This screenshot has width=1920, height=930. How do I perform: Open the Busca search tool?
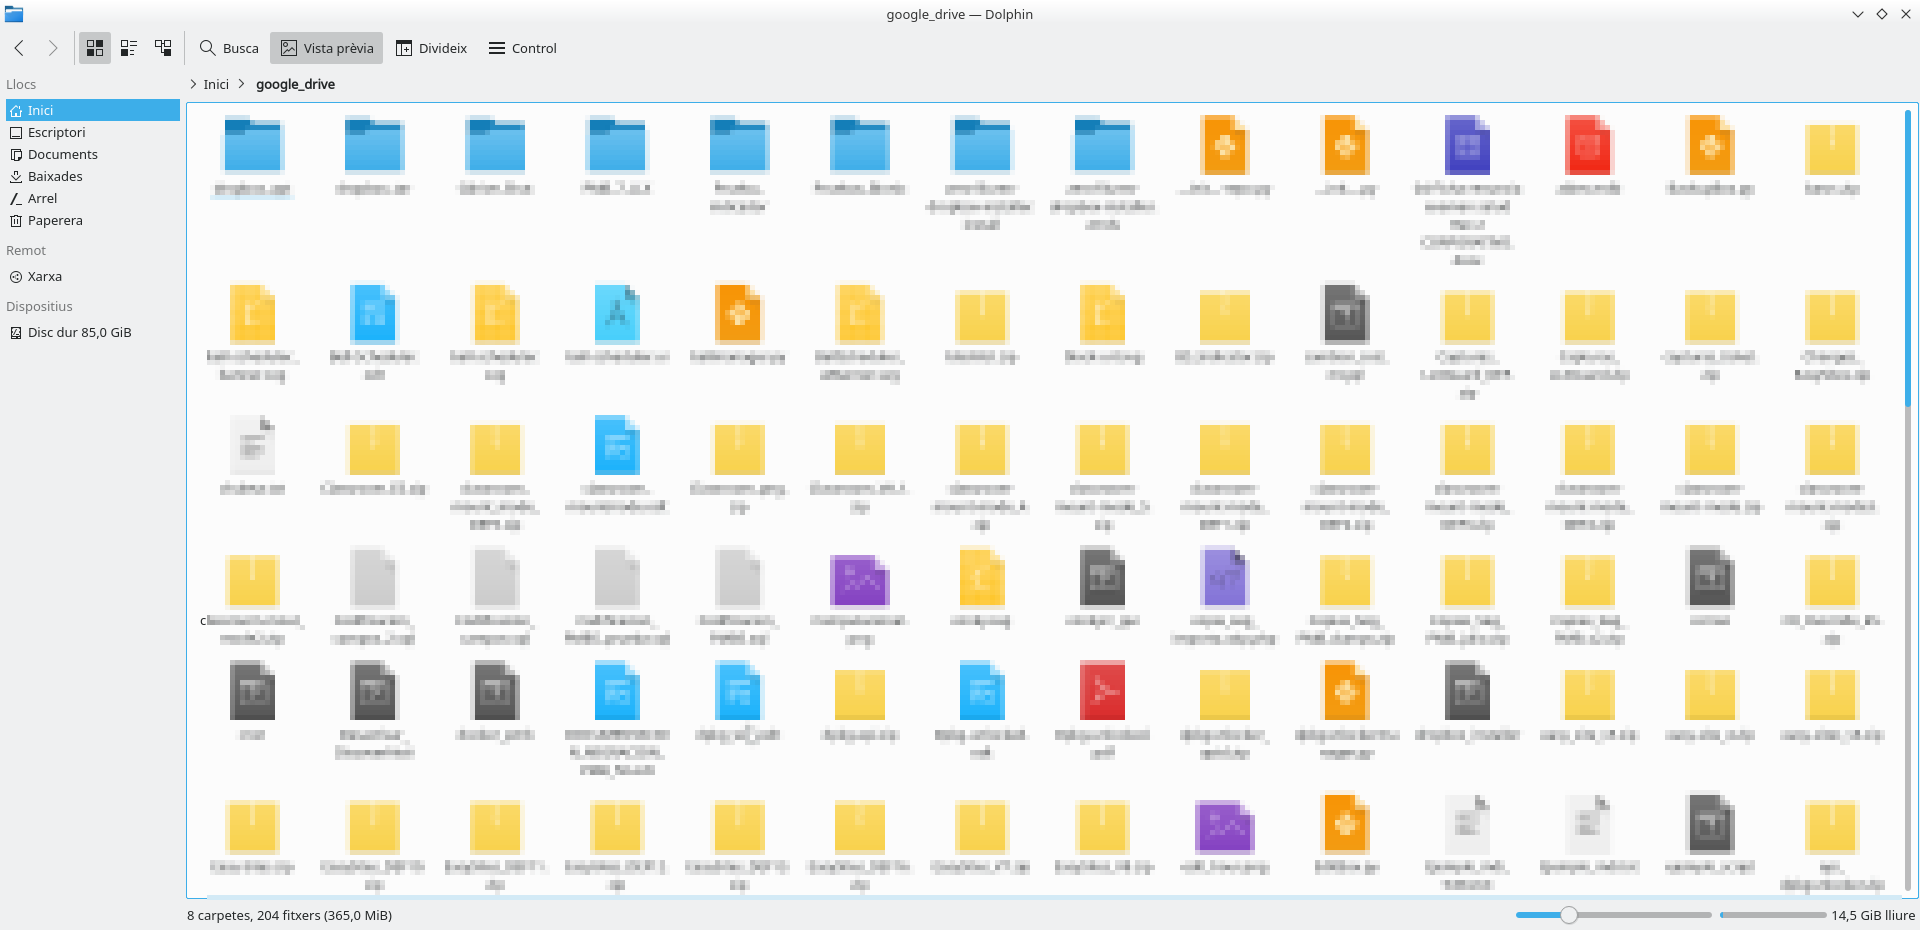pyautogui.click(x=229, y=48)
